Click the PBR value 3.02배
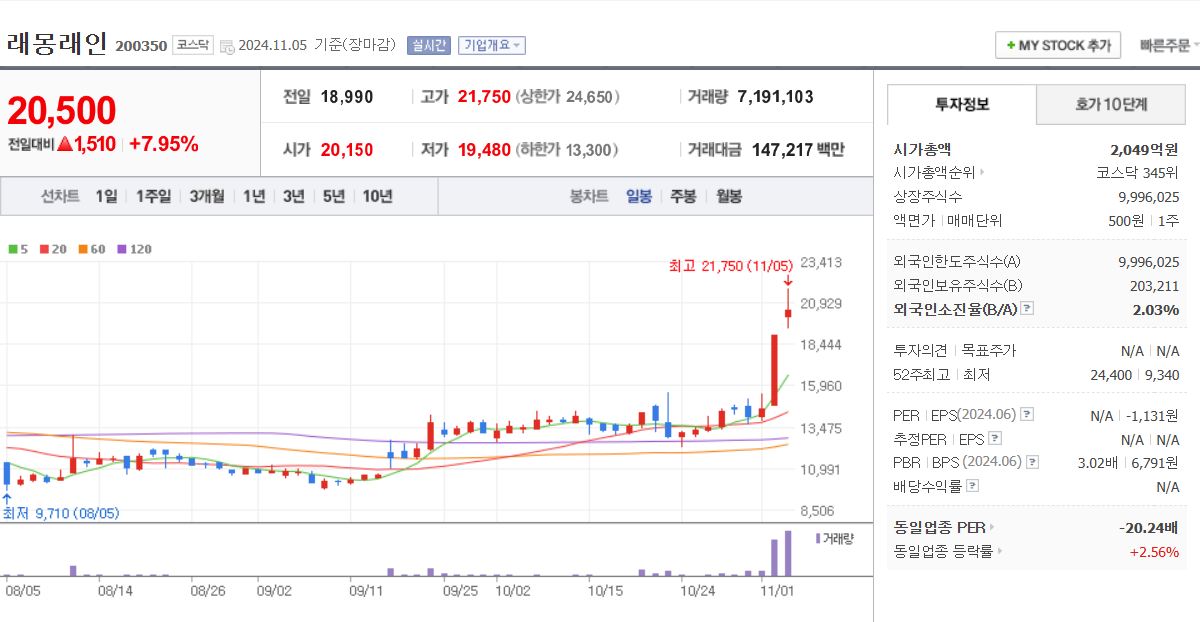The image size is (1201, 622). coord(1100,462)
